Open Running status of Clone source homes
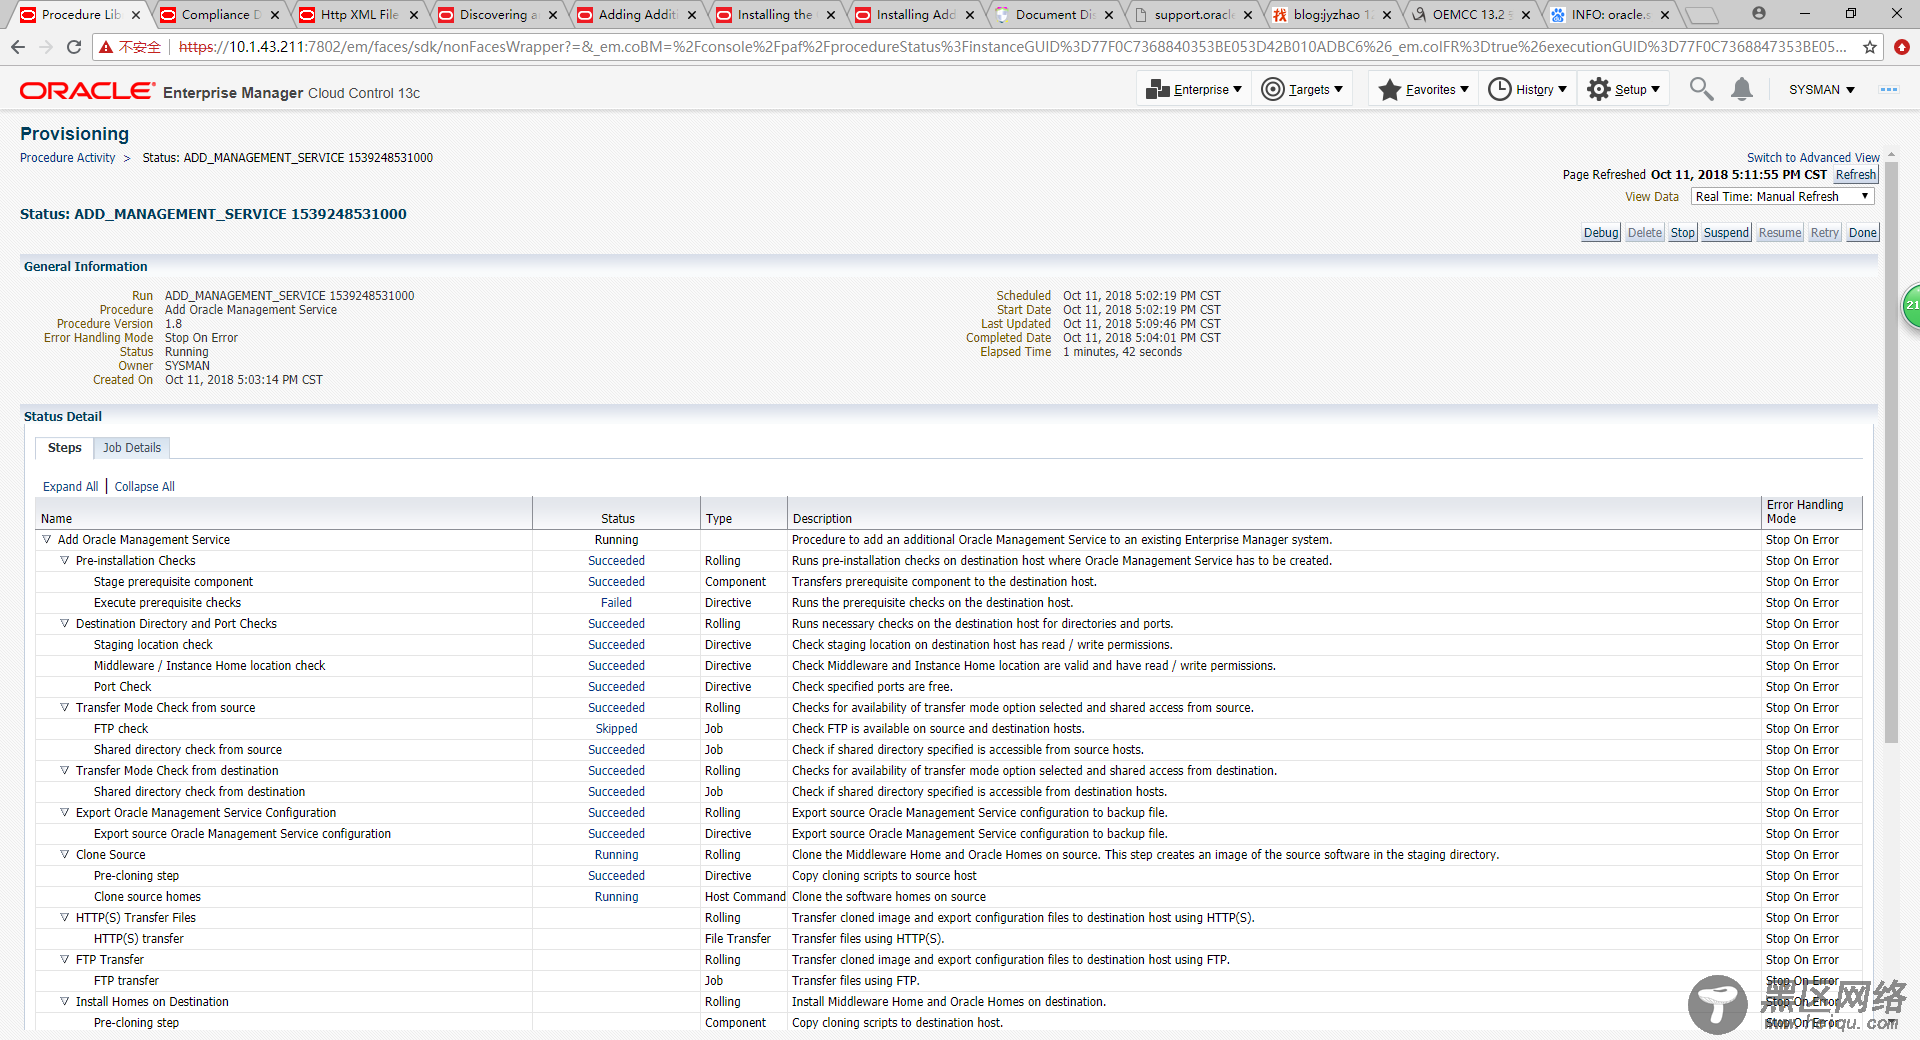The height and width of the screenshot is (1040, 1920). tap(616, 897)
